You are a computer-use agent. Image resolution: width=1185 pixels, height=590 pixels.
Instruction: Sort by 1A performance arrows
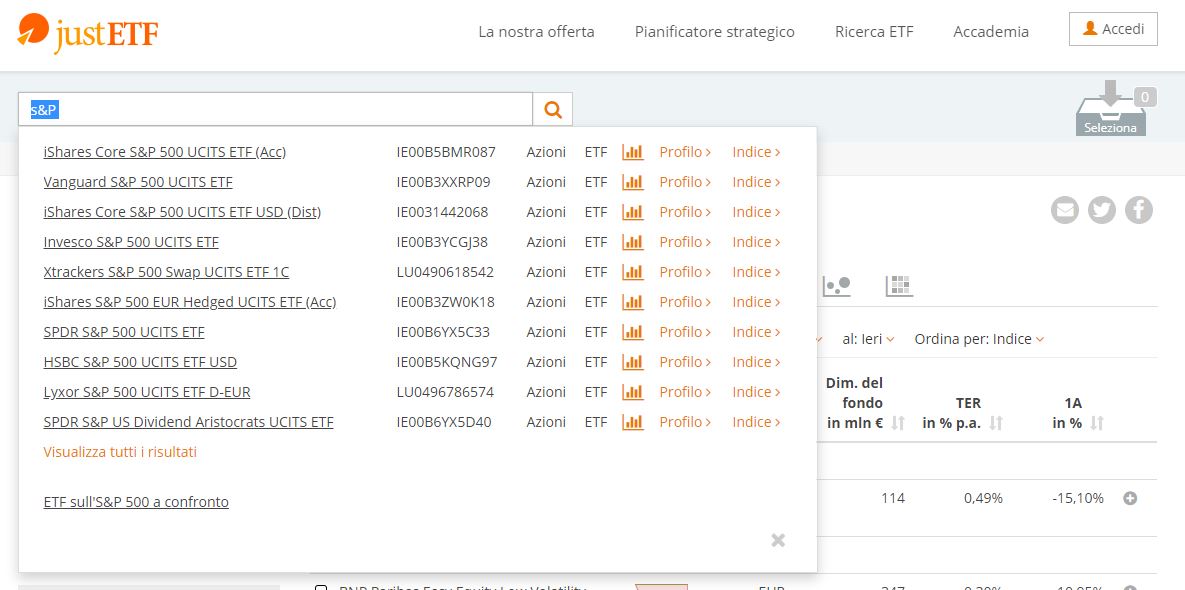pyautogui.click(x=1097, y=423)
